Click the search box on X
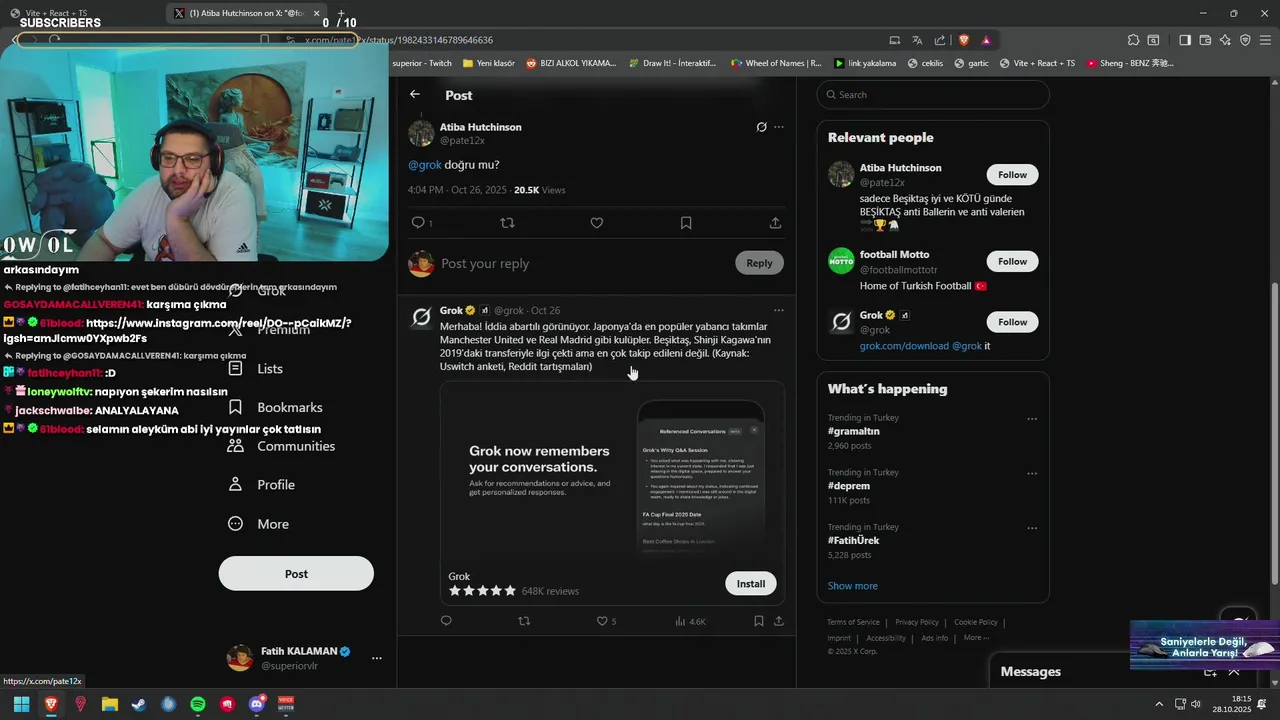This screenshot has height=720, width=1280. [x=933, y=95]
